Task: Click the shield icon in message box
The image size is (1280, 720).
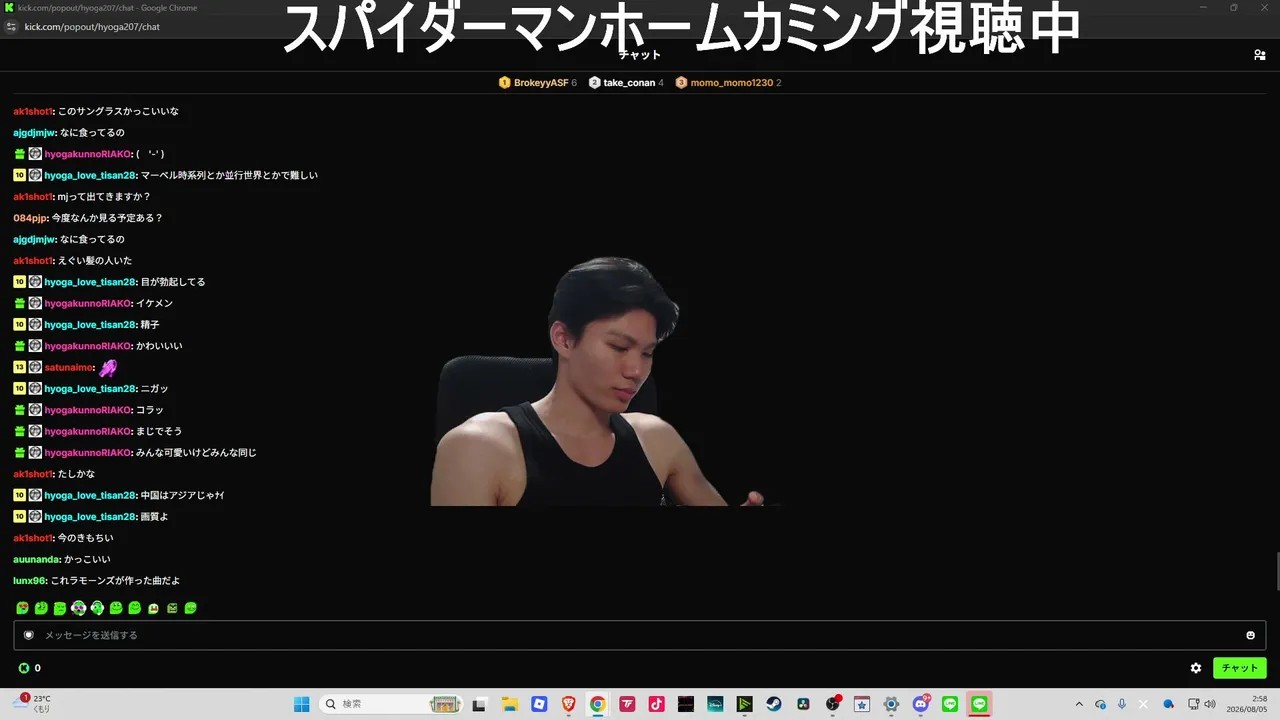Action: click(28, 635)
